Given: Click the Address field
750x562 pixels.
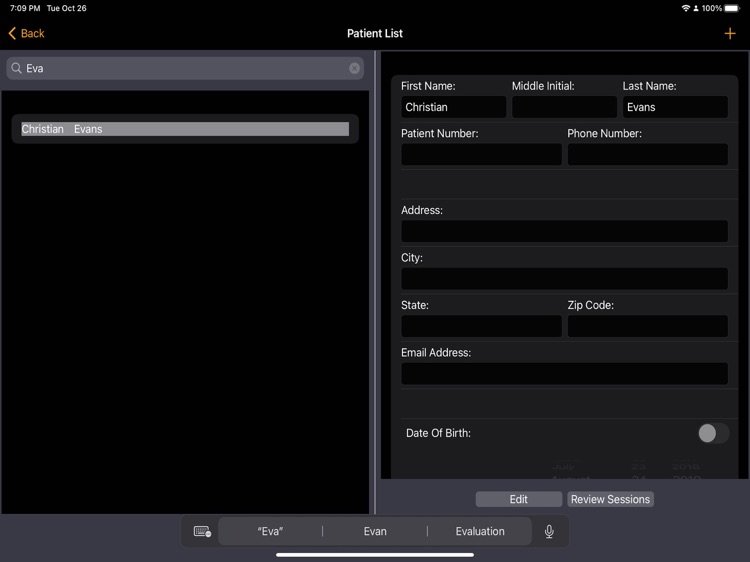Looking at the screenshot, I should (x=564, y=231).
